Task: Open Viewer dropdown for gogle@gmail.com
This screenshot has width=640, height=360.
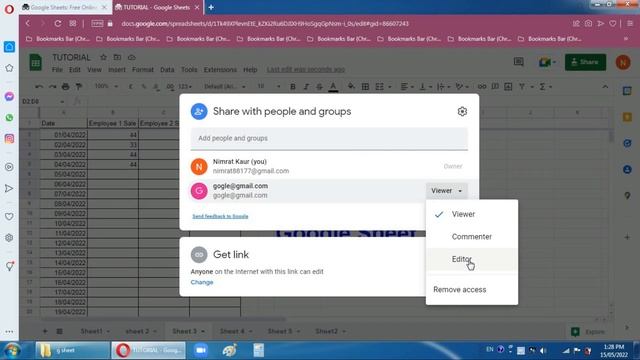Action: click(447, 191)
